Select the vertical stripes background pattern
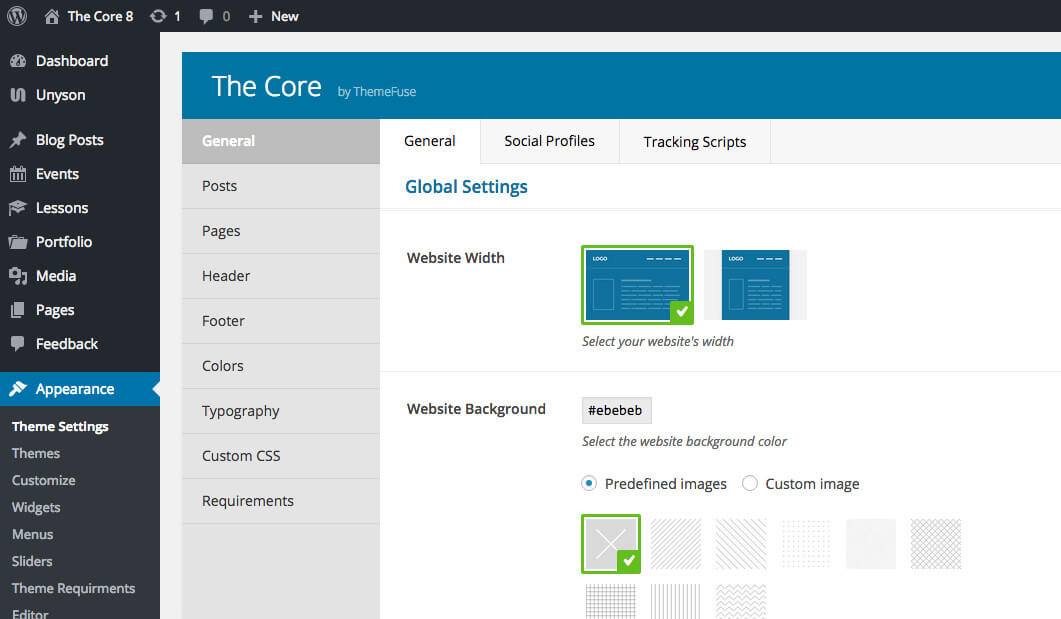Screen dimensions: 1061x619 tap(676, 601)
